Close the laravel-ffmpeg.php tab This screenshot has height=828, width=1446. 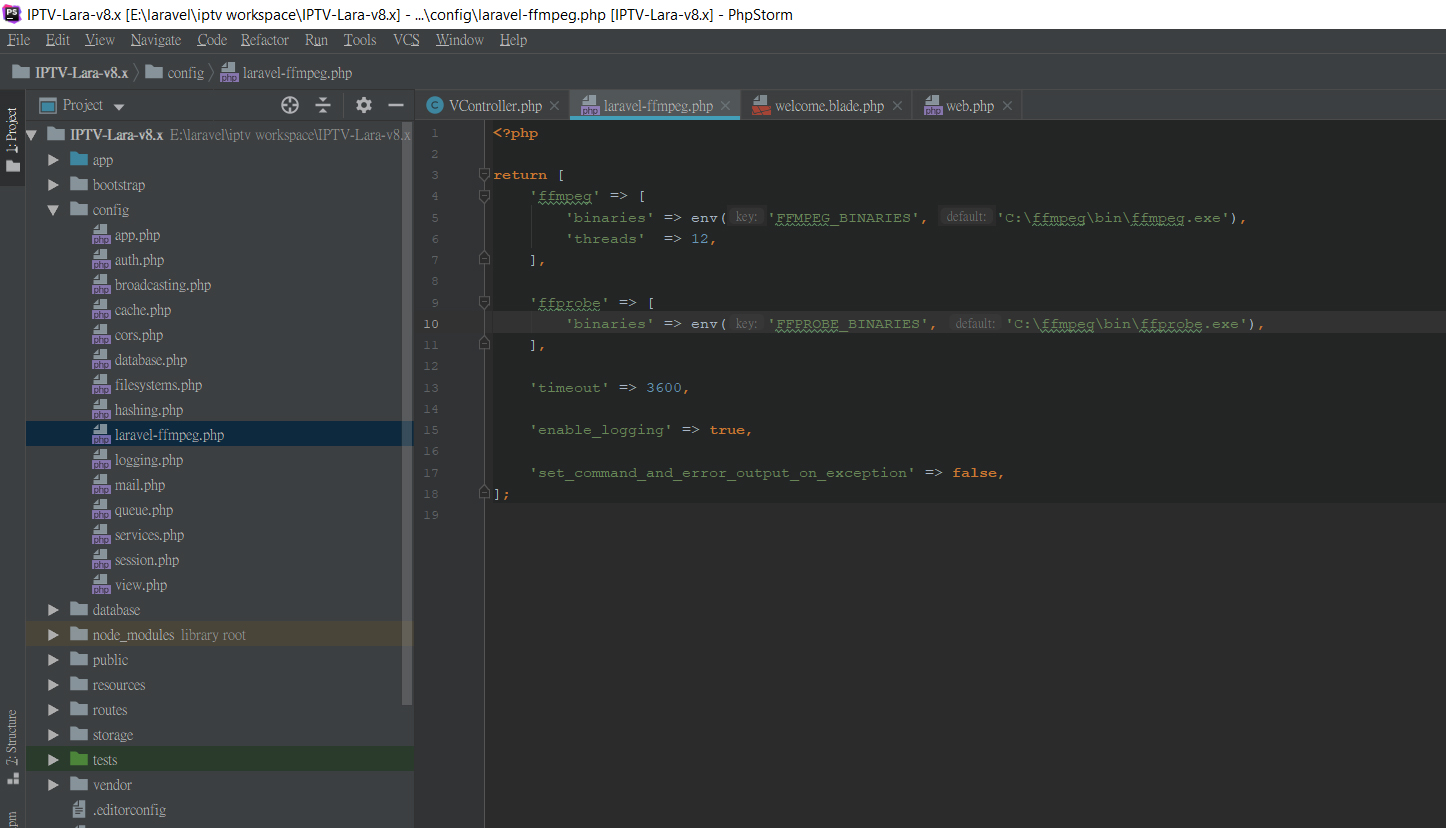(x=725, y=106)
